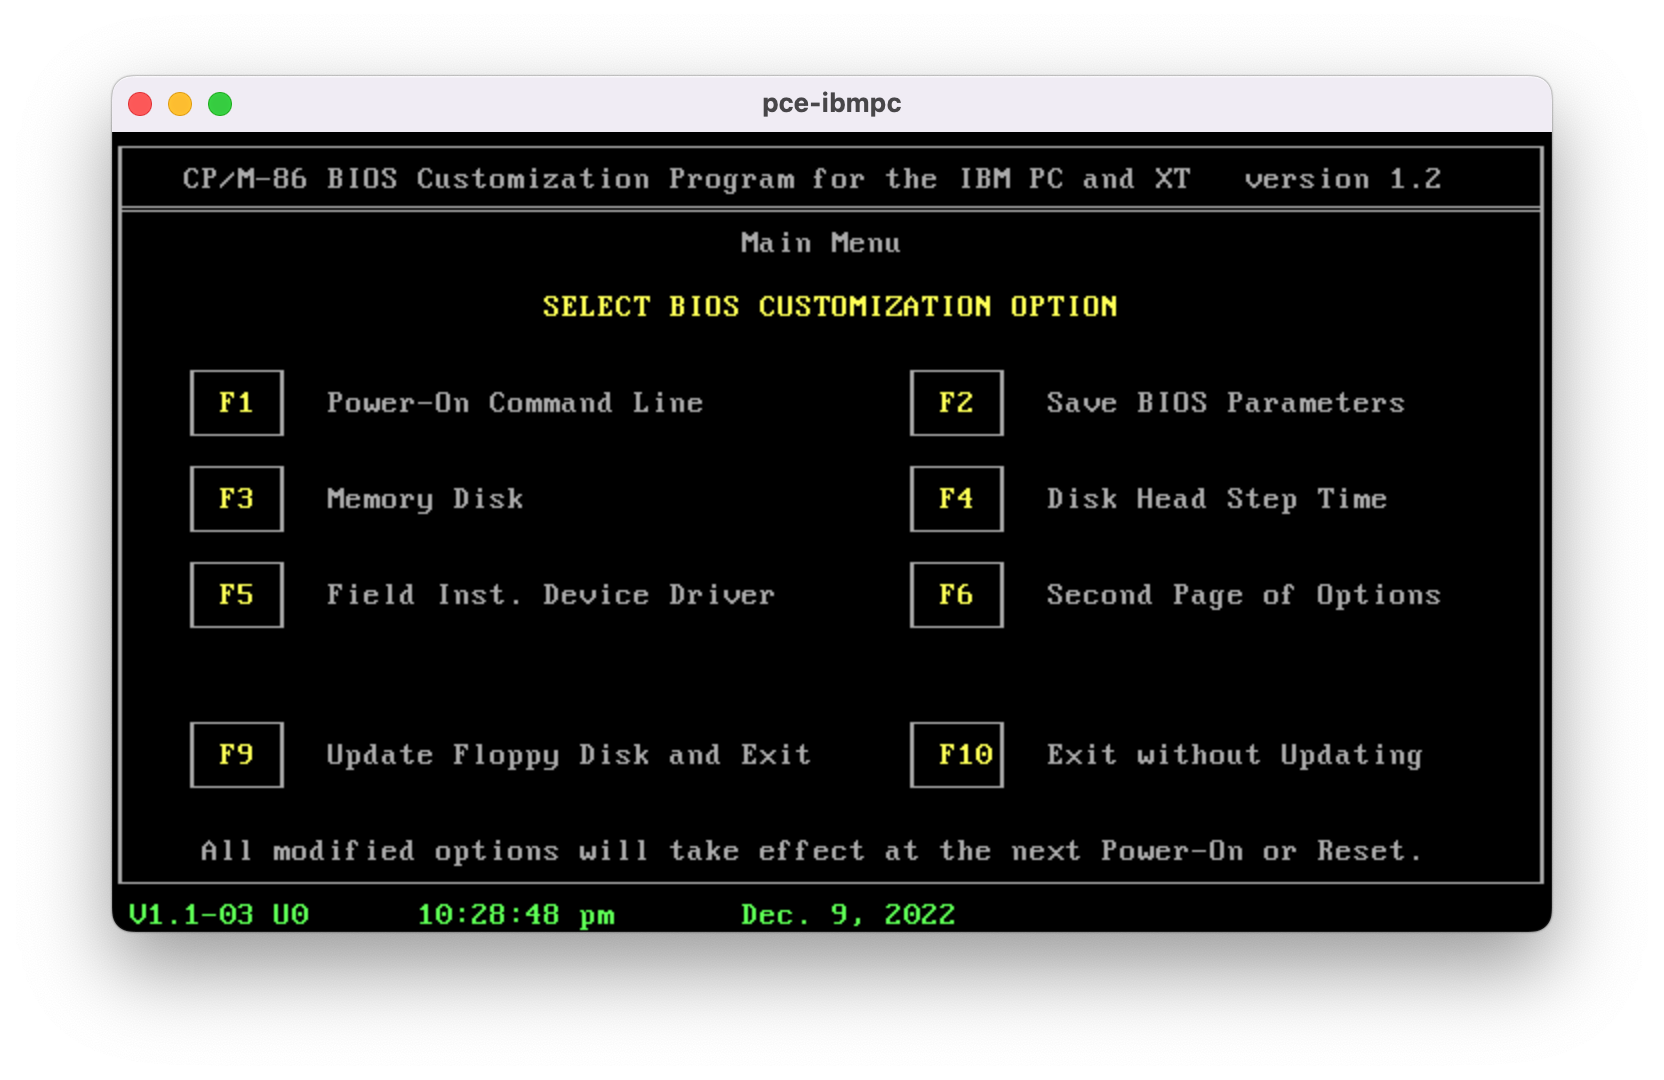
Task: Click the power-on or reset notice text
Action: coord(811,851)
